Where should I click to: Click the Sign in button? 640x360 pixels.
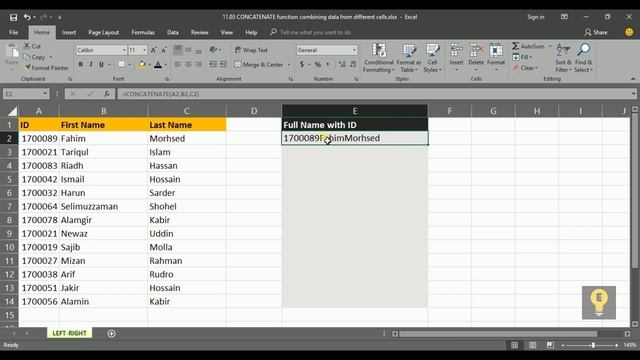pyautogui.click(x=536, y=17)
